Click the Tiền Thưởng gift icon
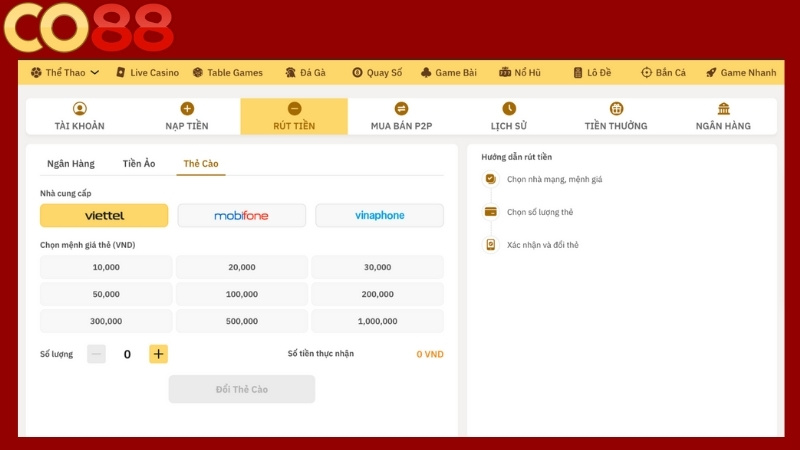 616,108
